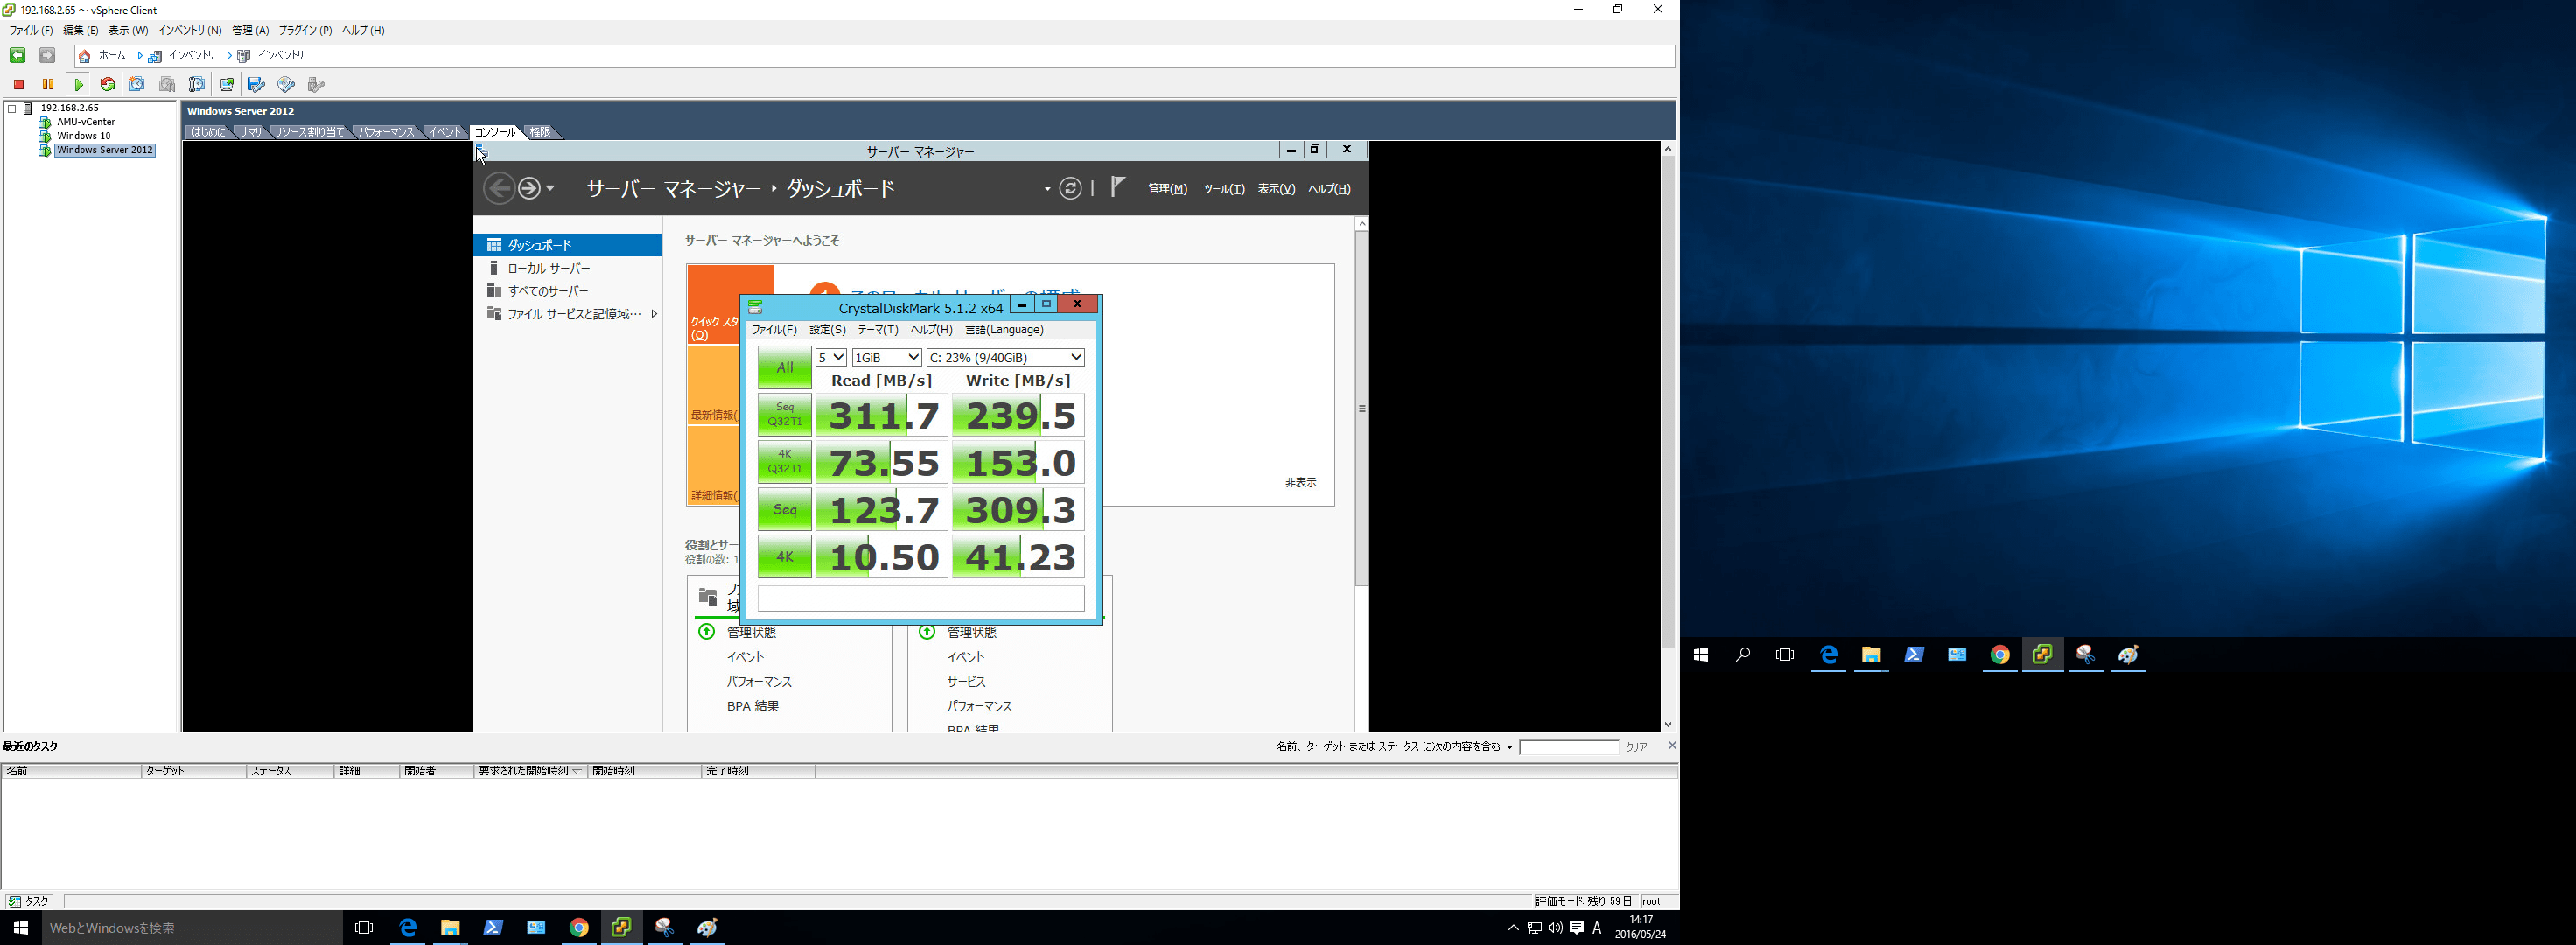The width and height of the screenshot is (2576, 945).
Task: Open Edge on the right monitor taskbar
Action: (1828, 655)
